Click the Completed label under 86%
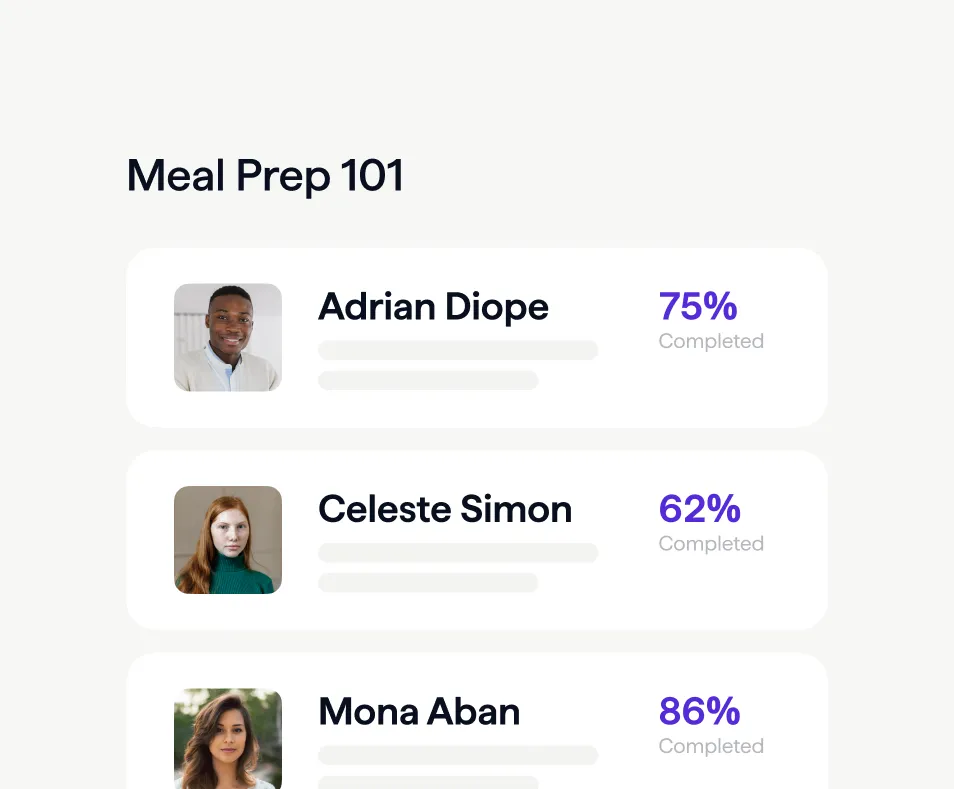 710,746
